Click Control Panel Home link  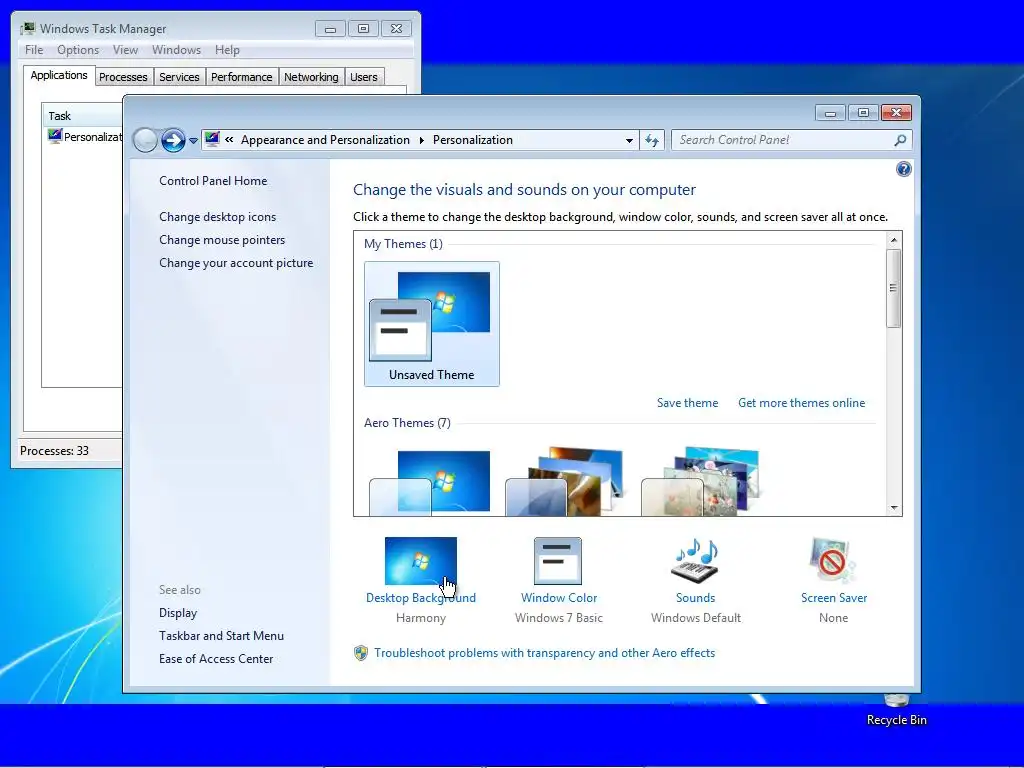[213, 181]
